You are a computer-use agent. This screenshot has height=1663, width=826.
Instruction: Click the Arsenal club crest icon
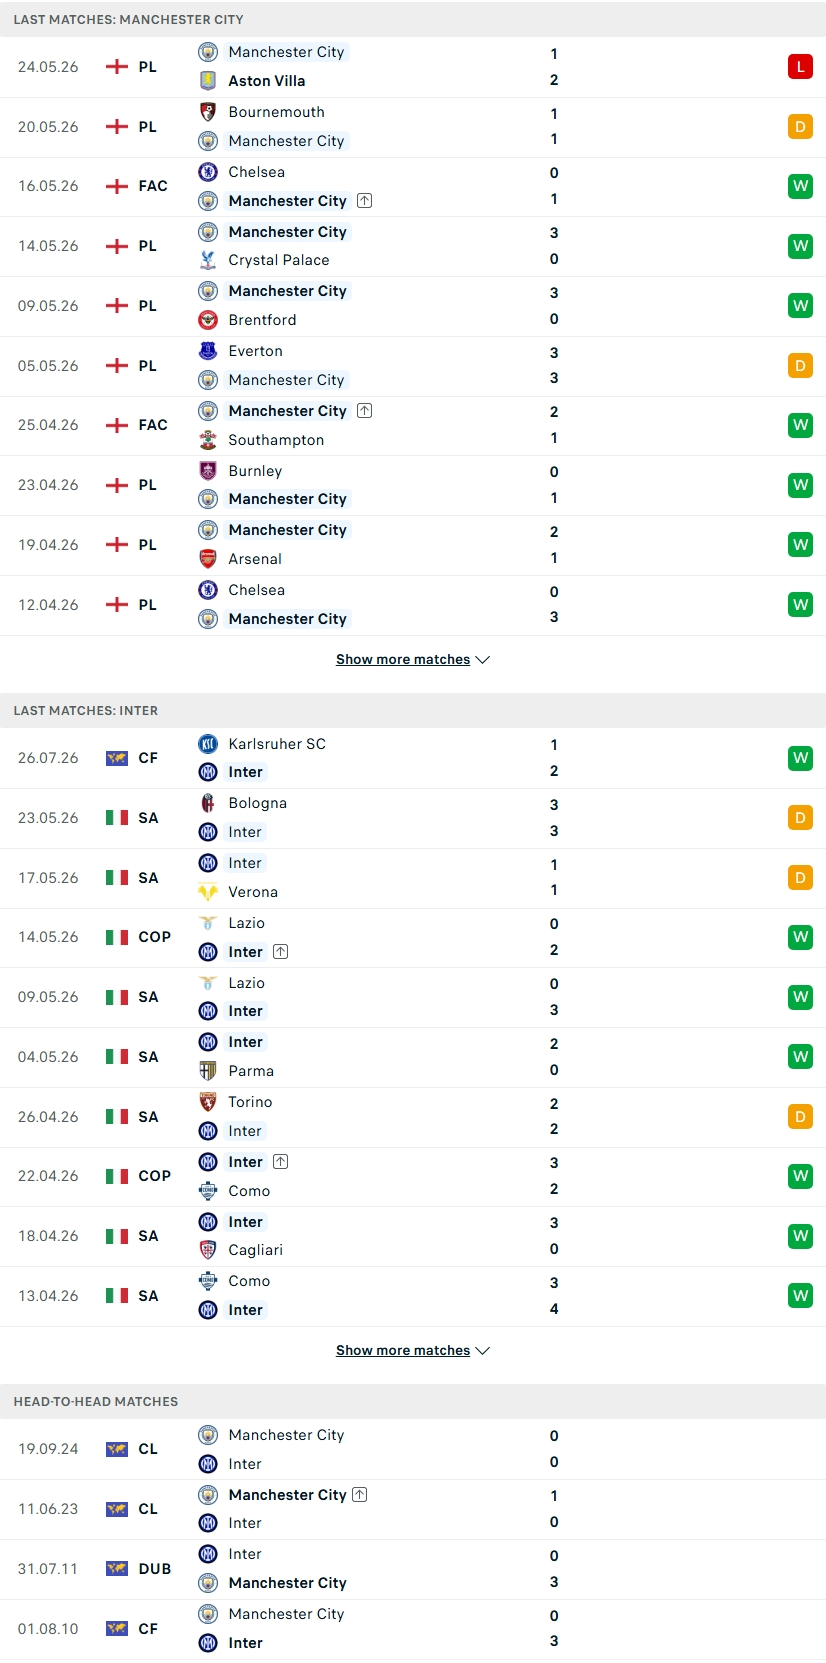(x=208, y=559)
